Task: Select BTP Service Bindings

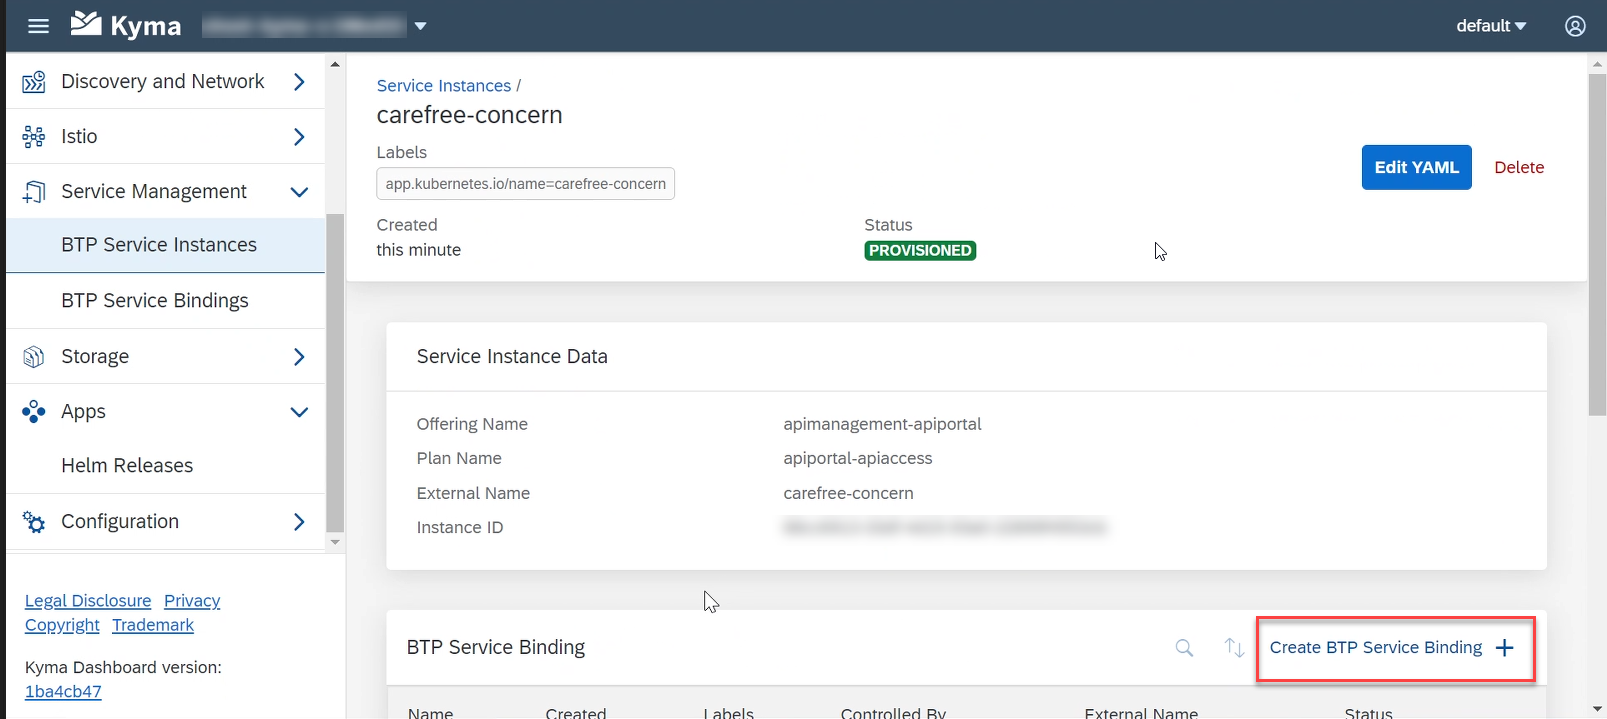Action: point(166,301)
